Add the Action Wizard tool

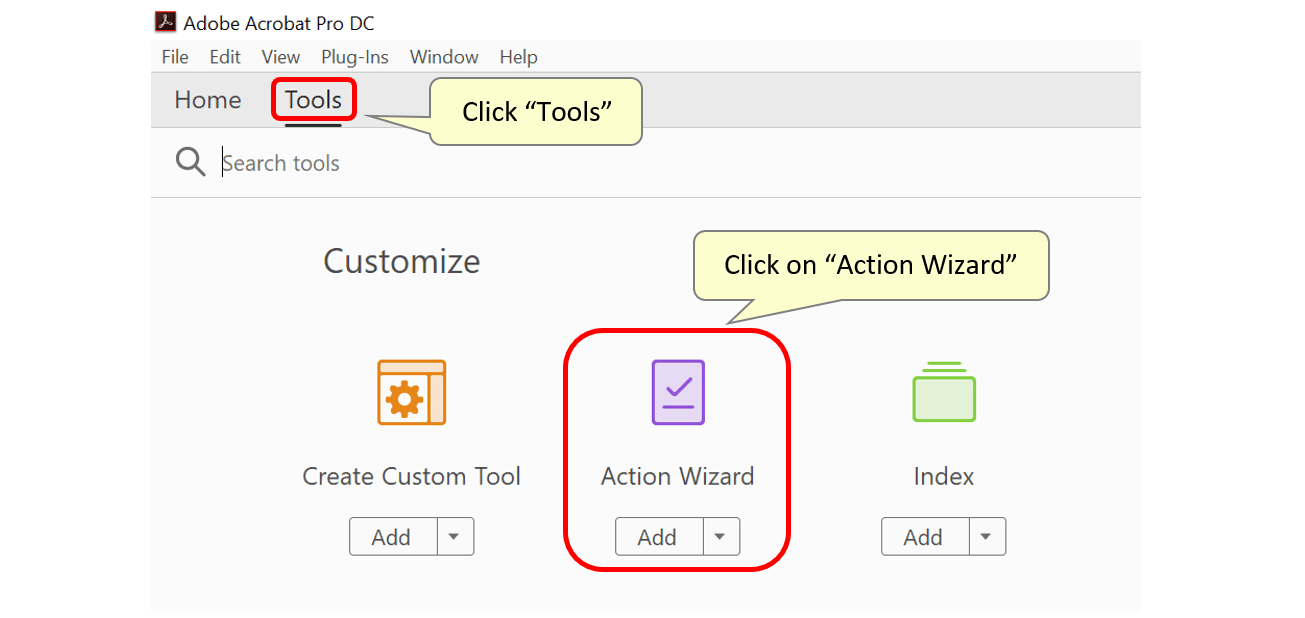(658, 536)
